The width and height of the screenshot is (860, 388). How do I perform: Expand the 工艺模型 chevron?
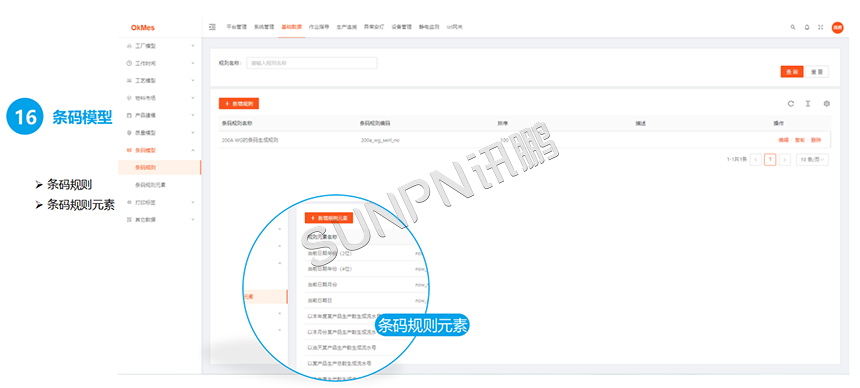coord(193,81)
